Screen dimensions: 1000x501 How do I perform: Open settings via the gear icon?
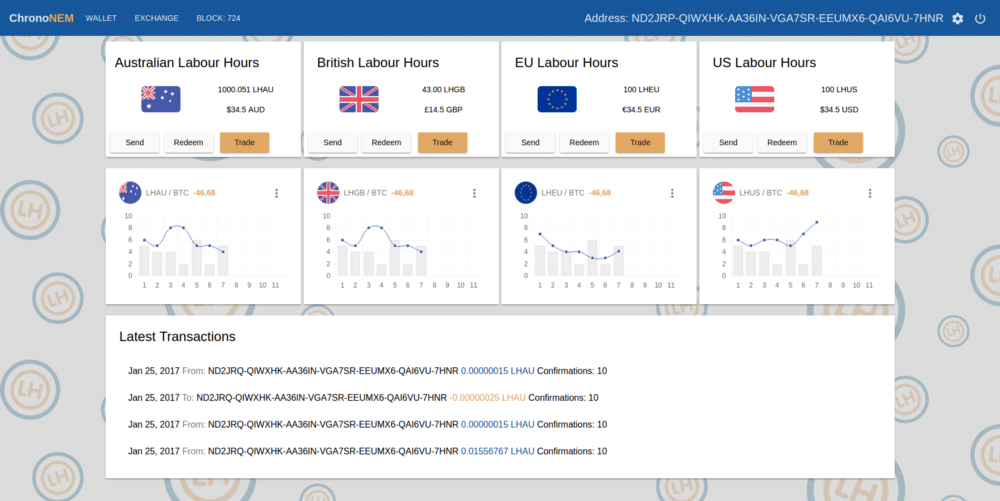[x=957, y=18]
